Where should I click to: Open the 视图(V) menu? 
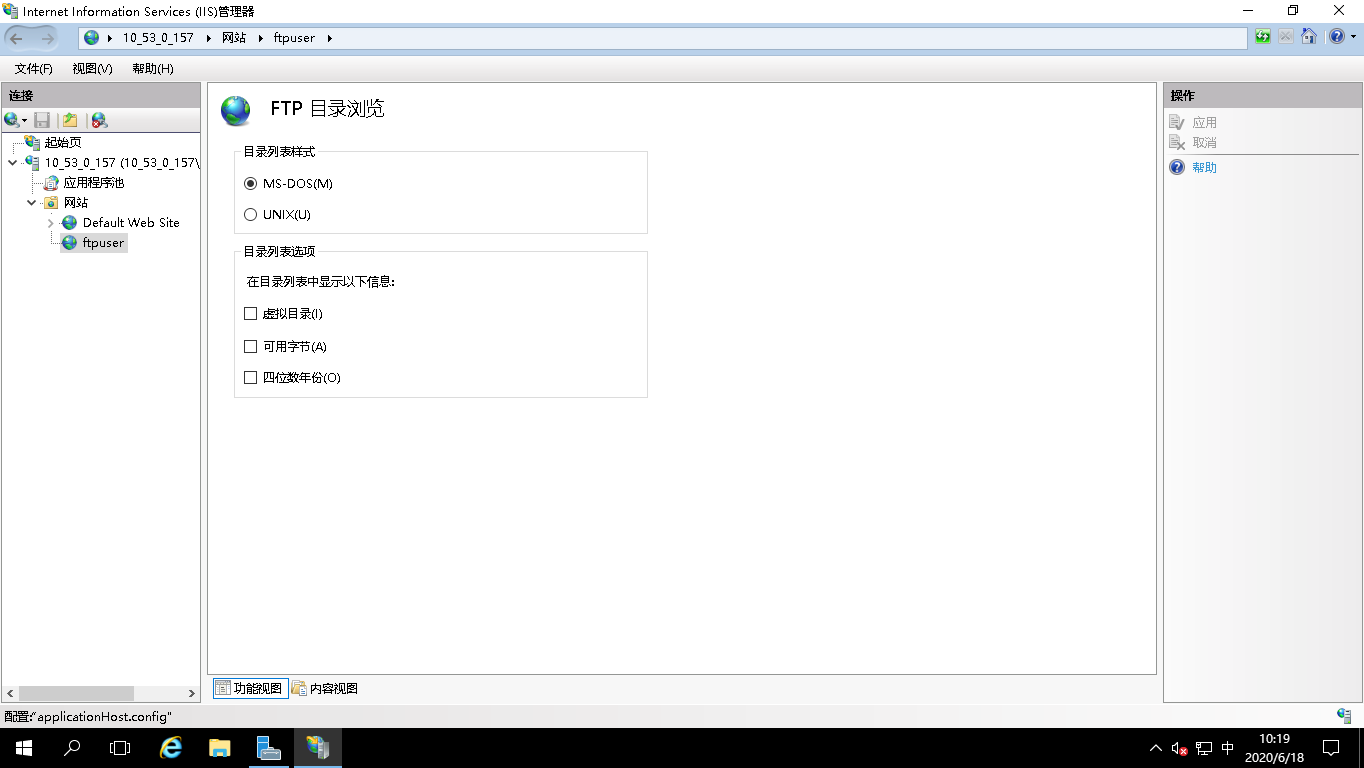92,69
